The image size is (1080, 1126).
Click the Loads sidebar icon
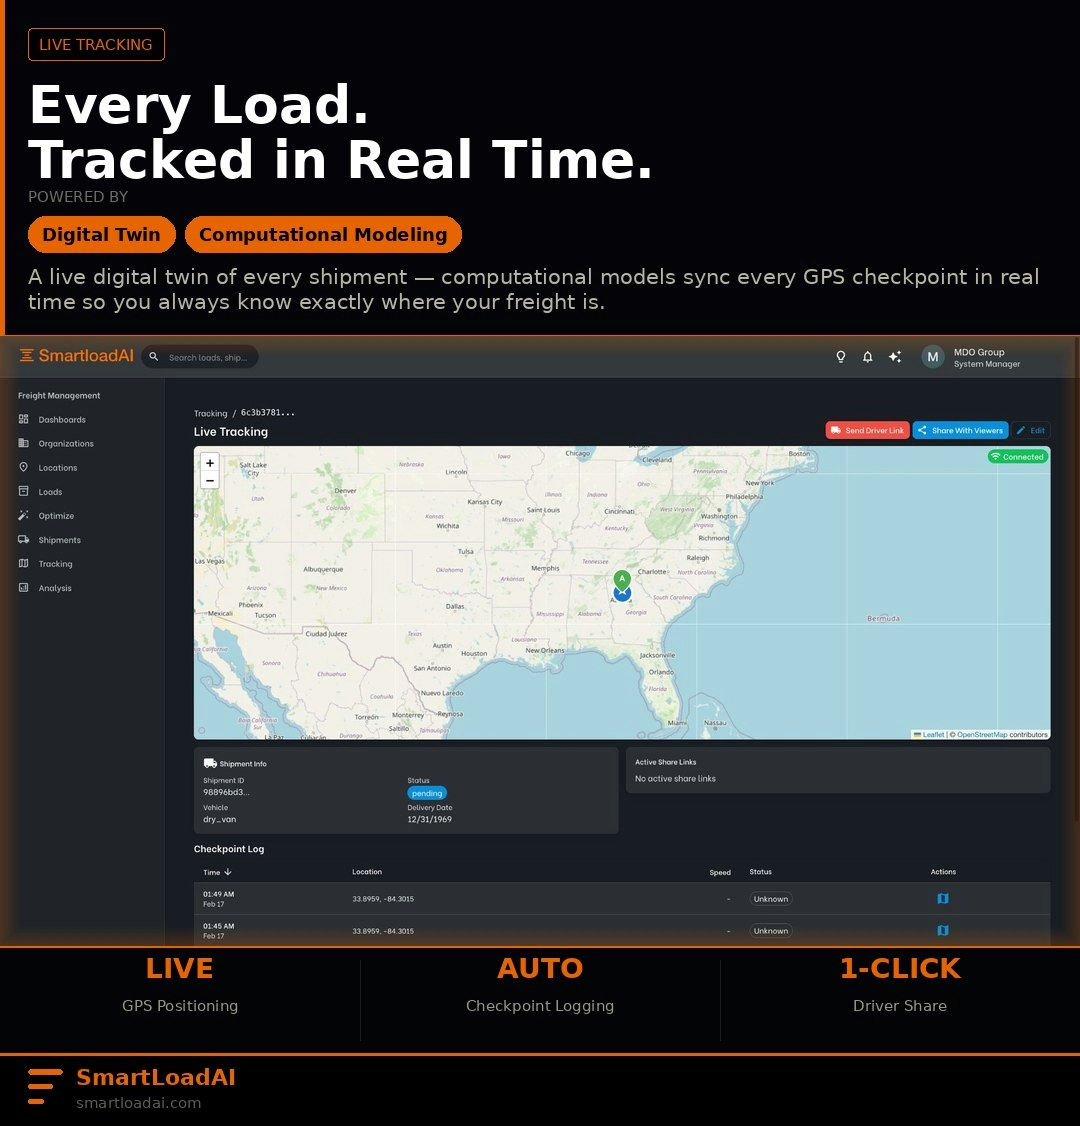click(x=24, y=491)
